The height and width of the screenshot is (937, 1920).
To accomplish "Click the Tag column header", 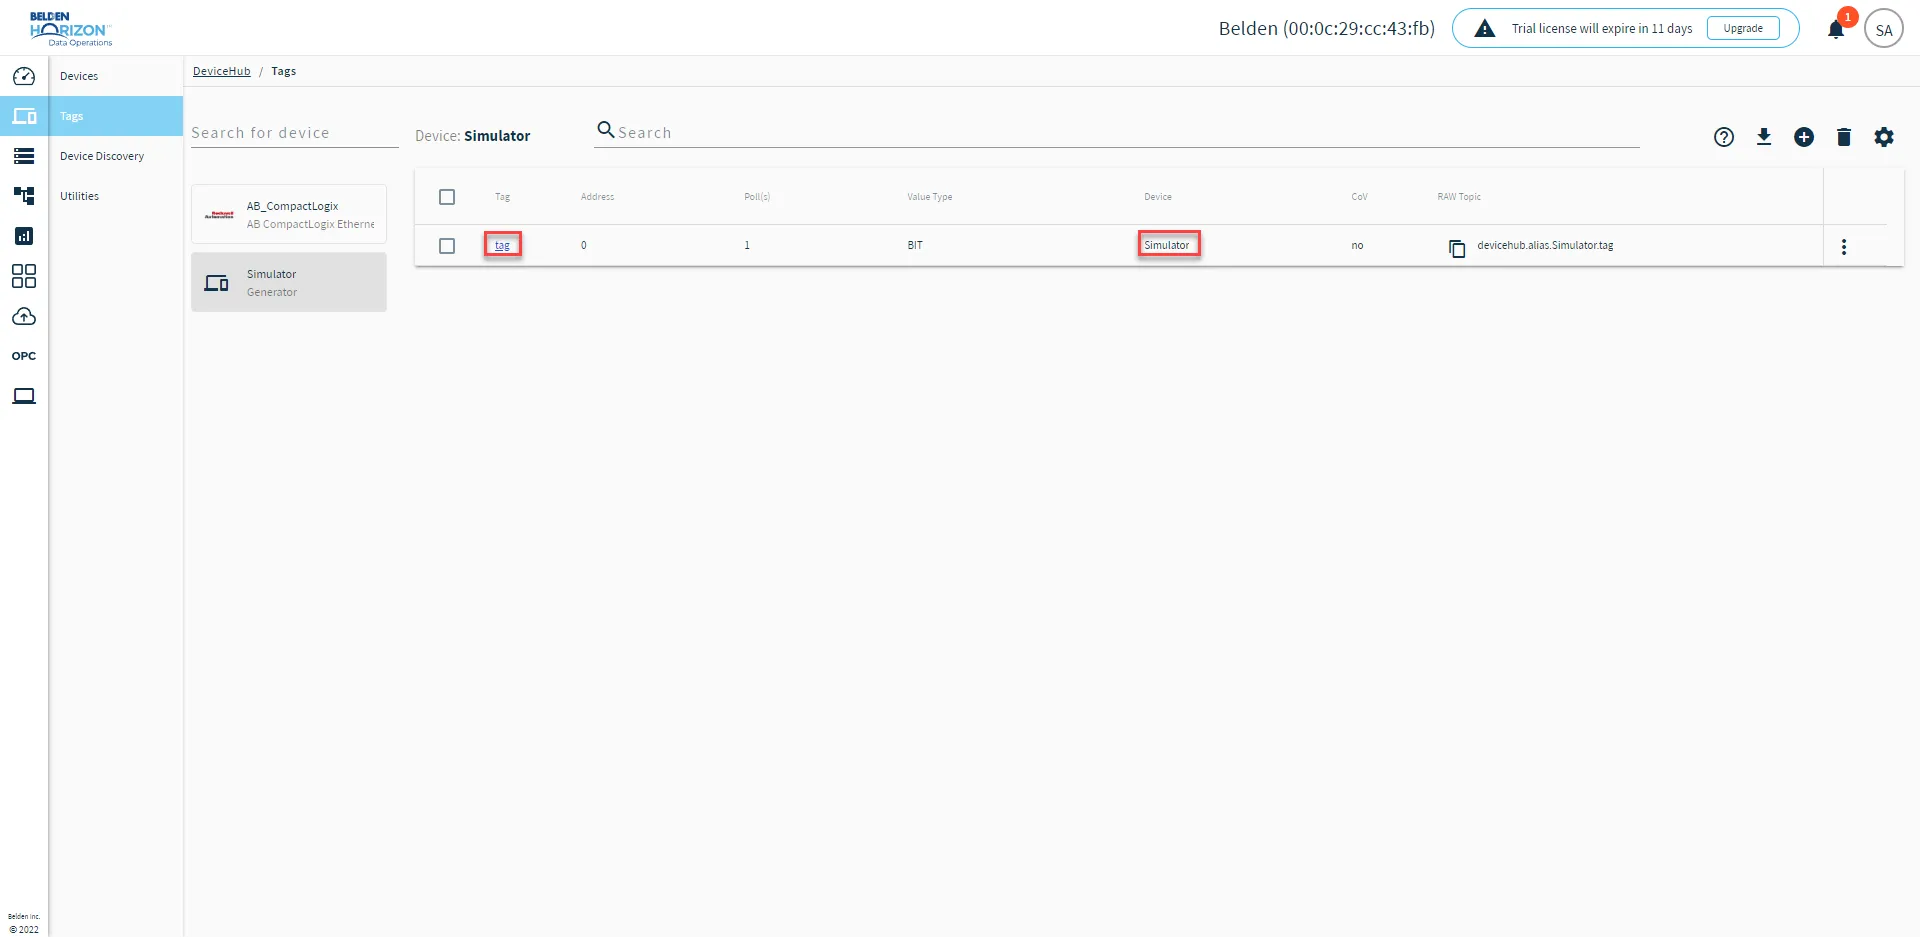I will coord(502,197).
